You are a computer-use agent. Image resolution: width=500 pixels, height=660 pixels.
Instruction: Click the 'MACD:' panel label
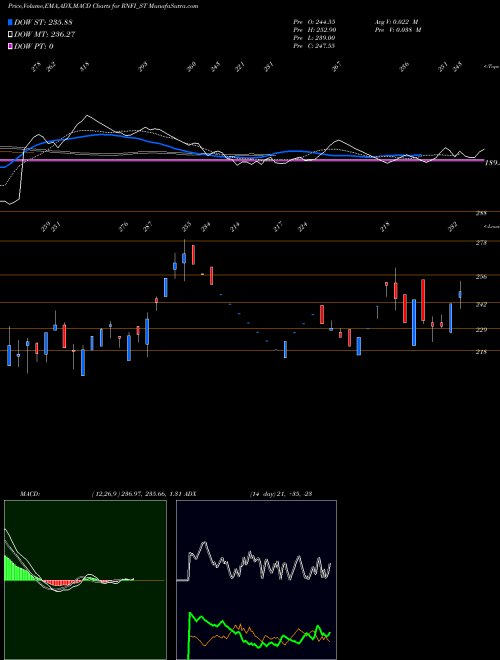pyautogui.click(x=30, y=494)
